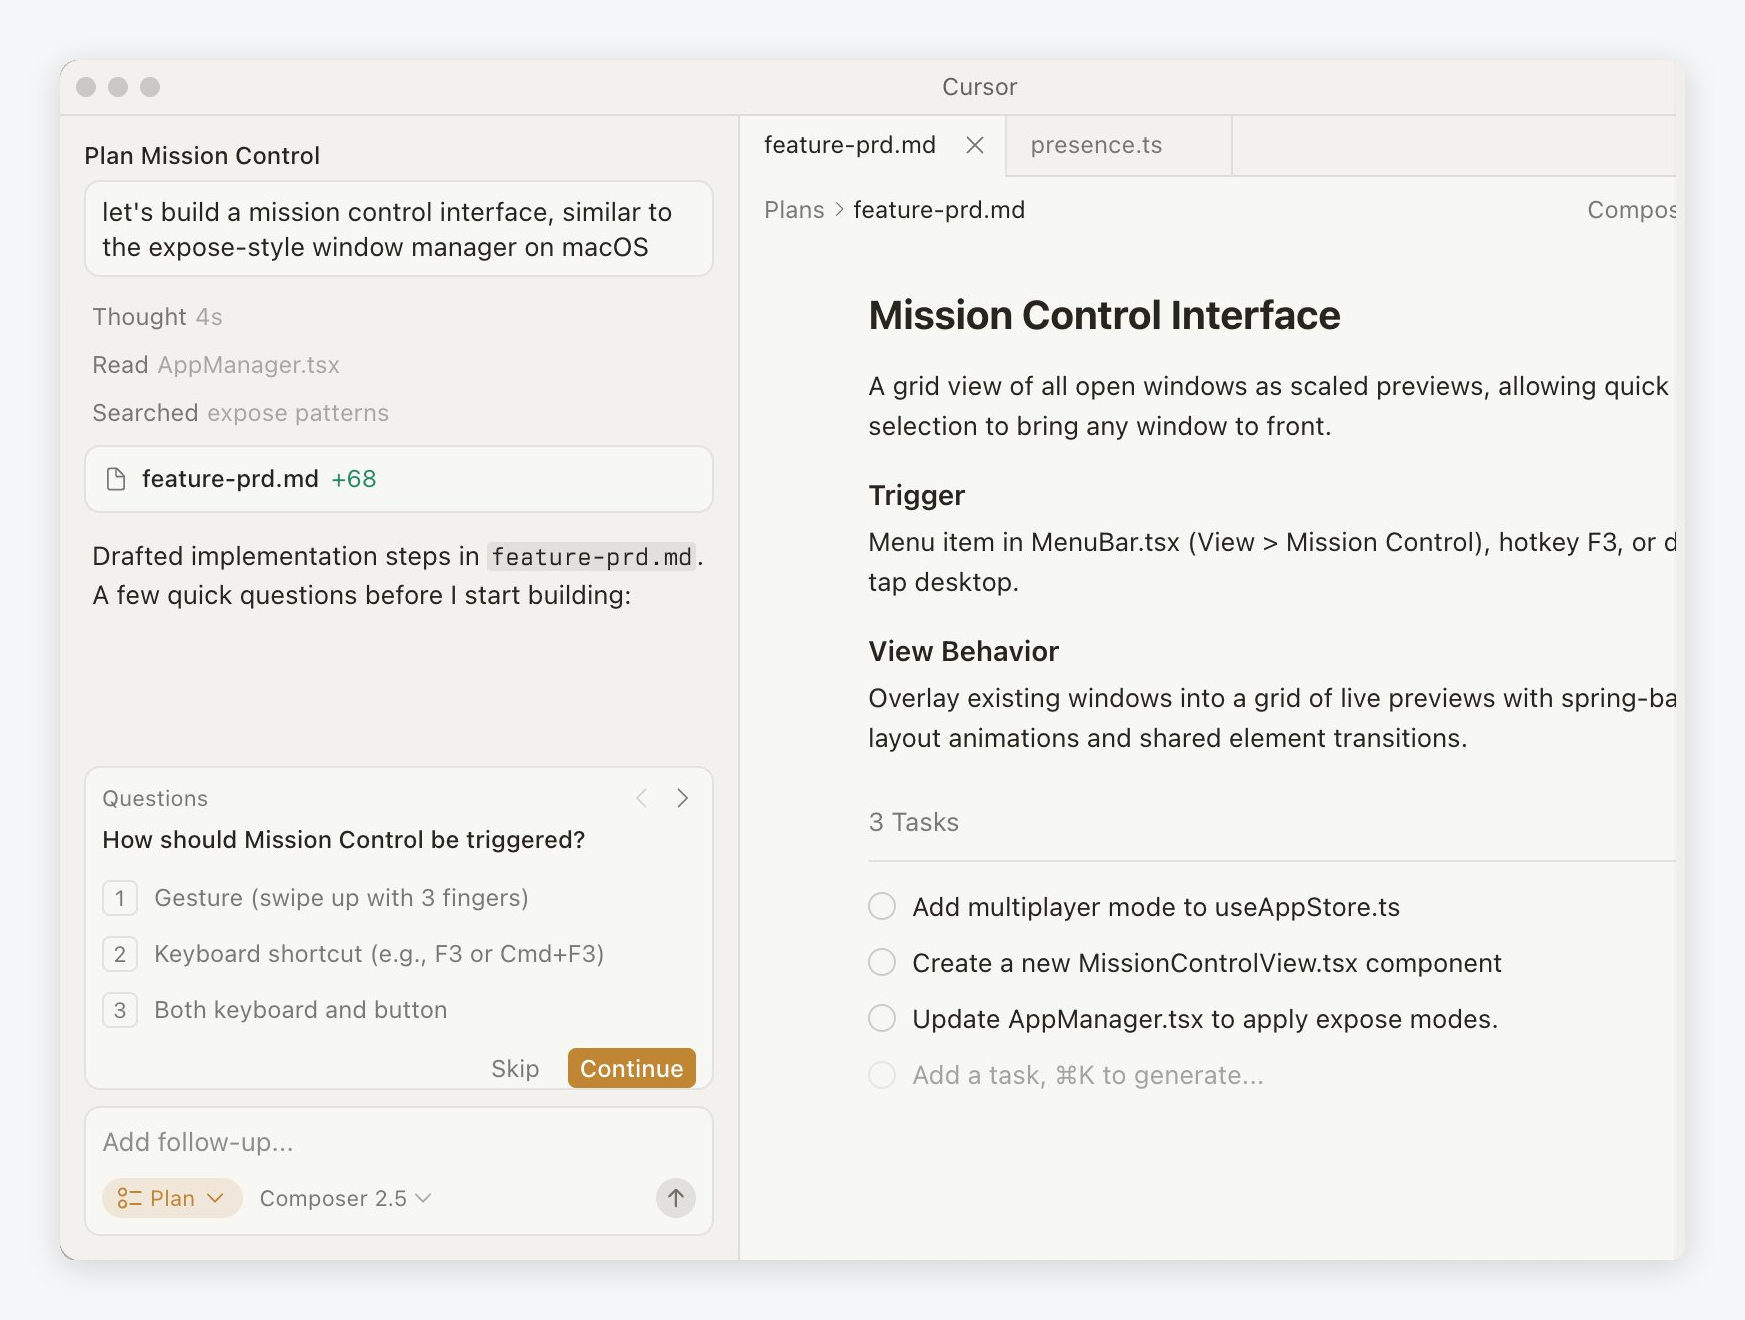Click the Plan Mission Control title
Screen dimensions: 1745x1320
[202, 156]
